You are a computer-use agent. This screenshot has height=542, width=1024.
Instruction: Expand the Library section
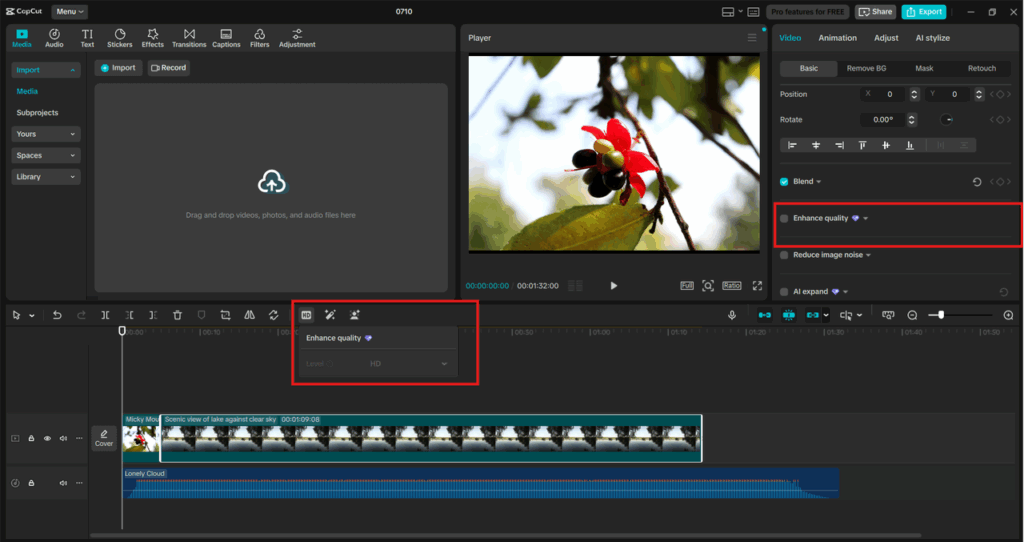[46, 177]
